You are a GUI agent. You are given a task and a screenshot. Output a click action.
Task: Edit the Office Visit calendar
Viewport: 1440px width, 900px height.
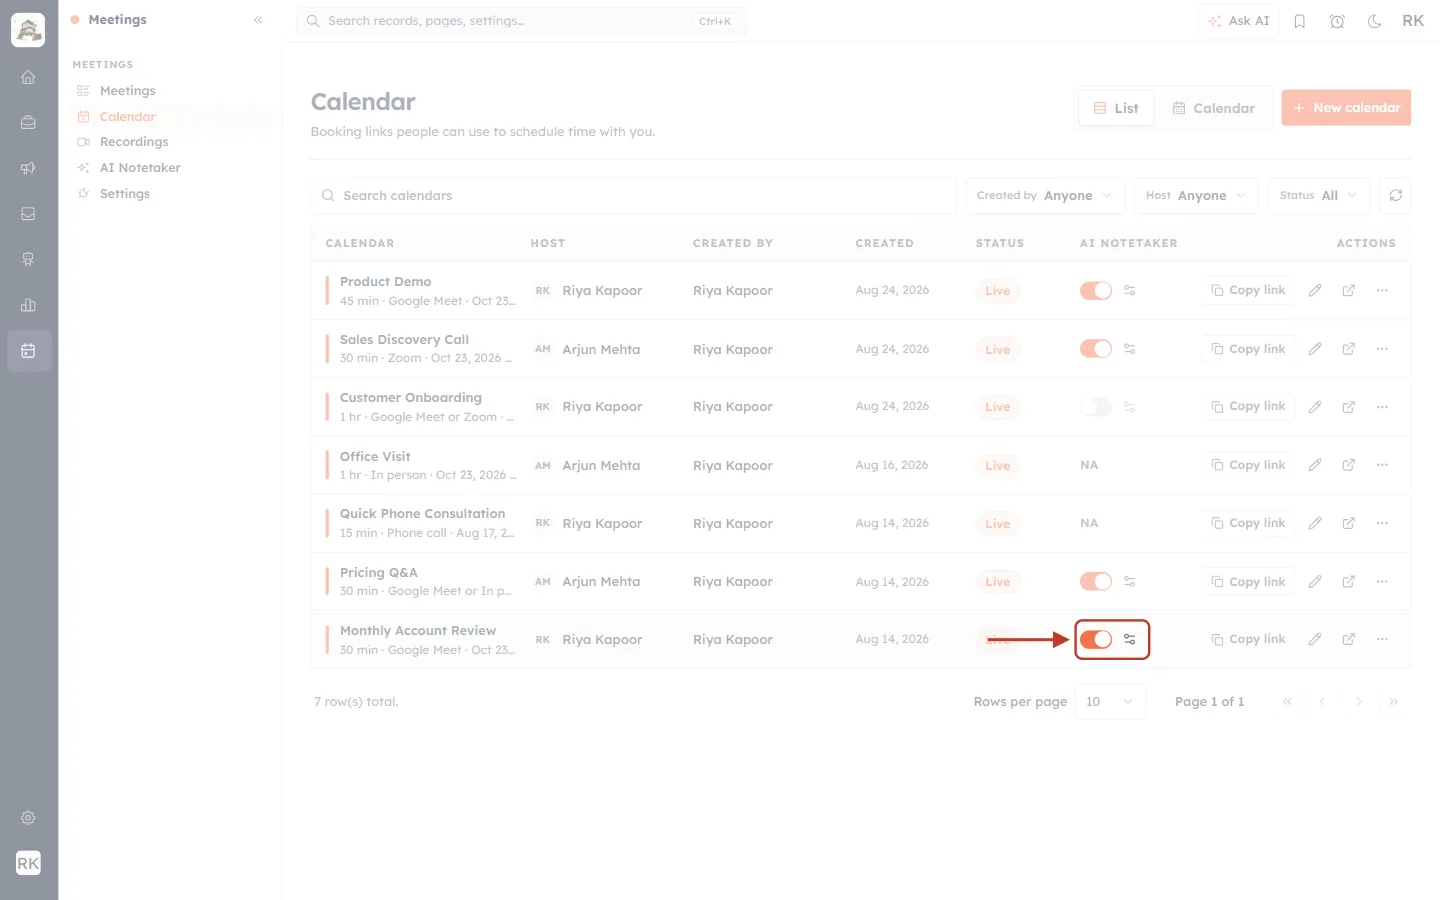click(x=1315, y=465)
